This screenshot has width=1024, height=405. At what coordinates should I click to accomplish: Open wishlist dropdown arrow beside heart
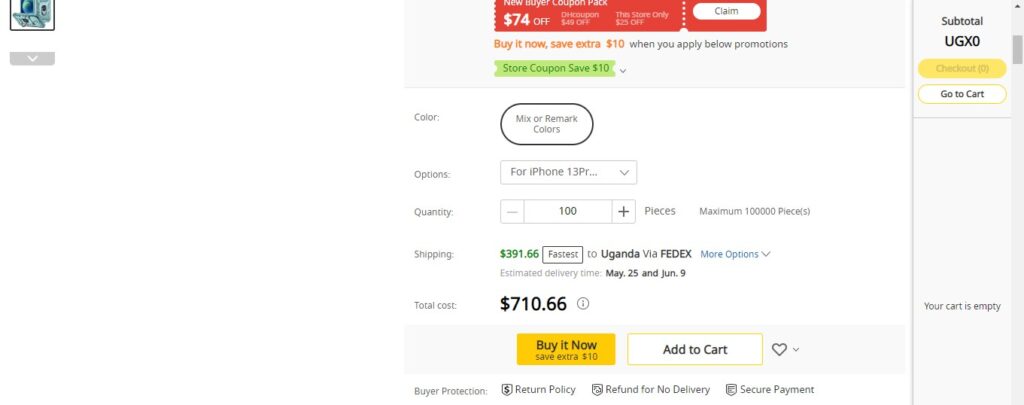(x=796, y=350)
